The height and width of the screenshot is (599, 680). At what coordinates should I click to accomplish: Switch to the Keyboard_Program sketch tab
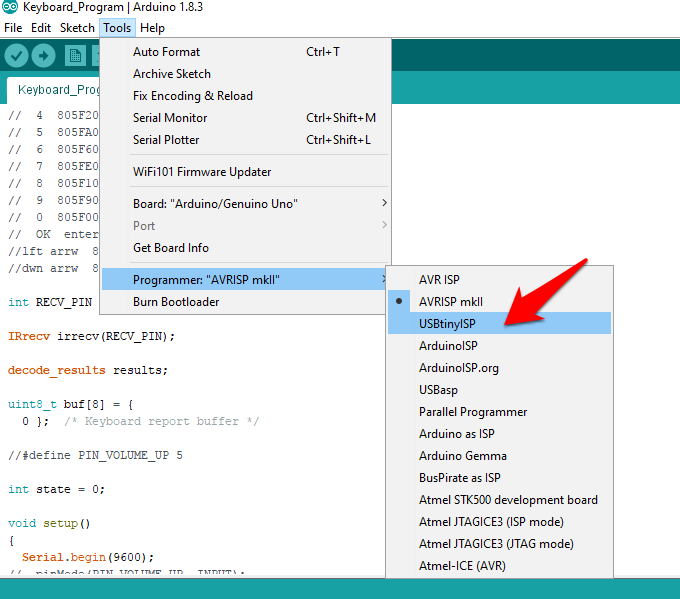54,90
